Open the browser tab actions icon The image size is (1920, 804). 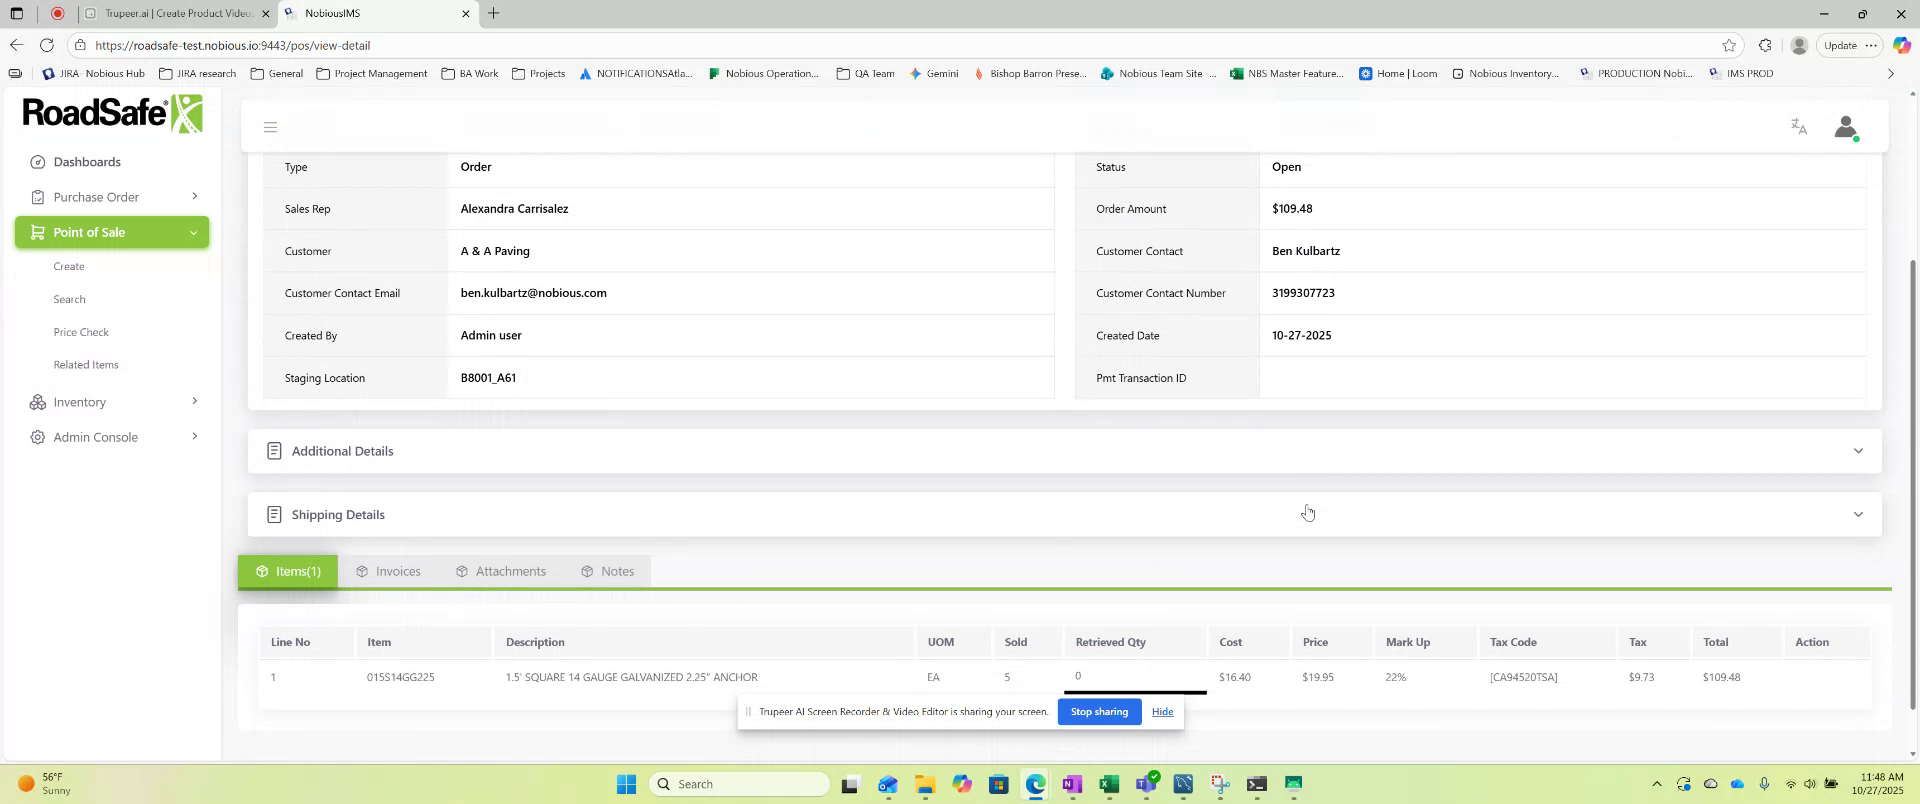(x=16, y=13)
